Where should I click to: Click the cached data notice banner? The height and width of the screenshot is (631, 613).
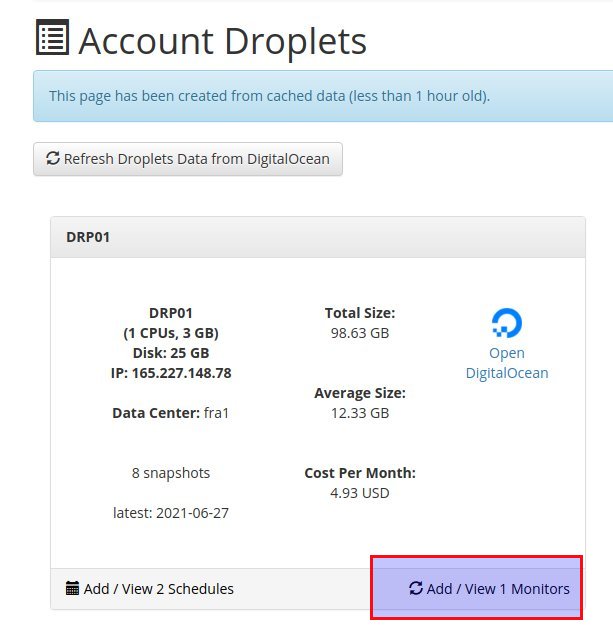point(323,96)
